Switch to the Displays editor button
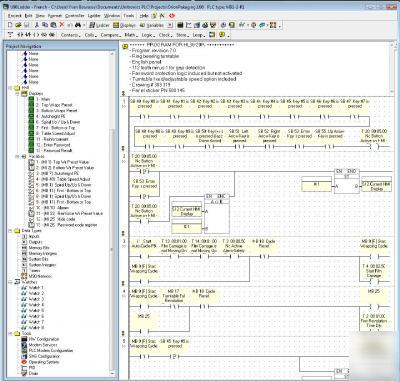This screenshot has height=382, width=400. pos(124,25)
